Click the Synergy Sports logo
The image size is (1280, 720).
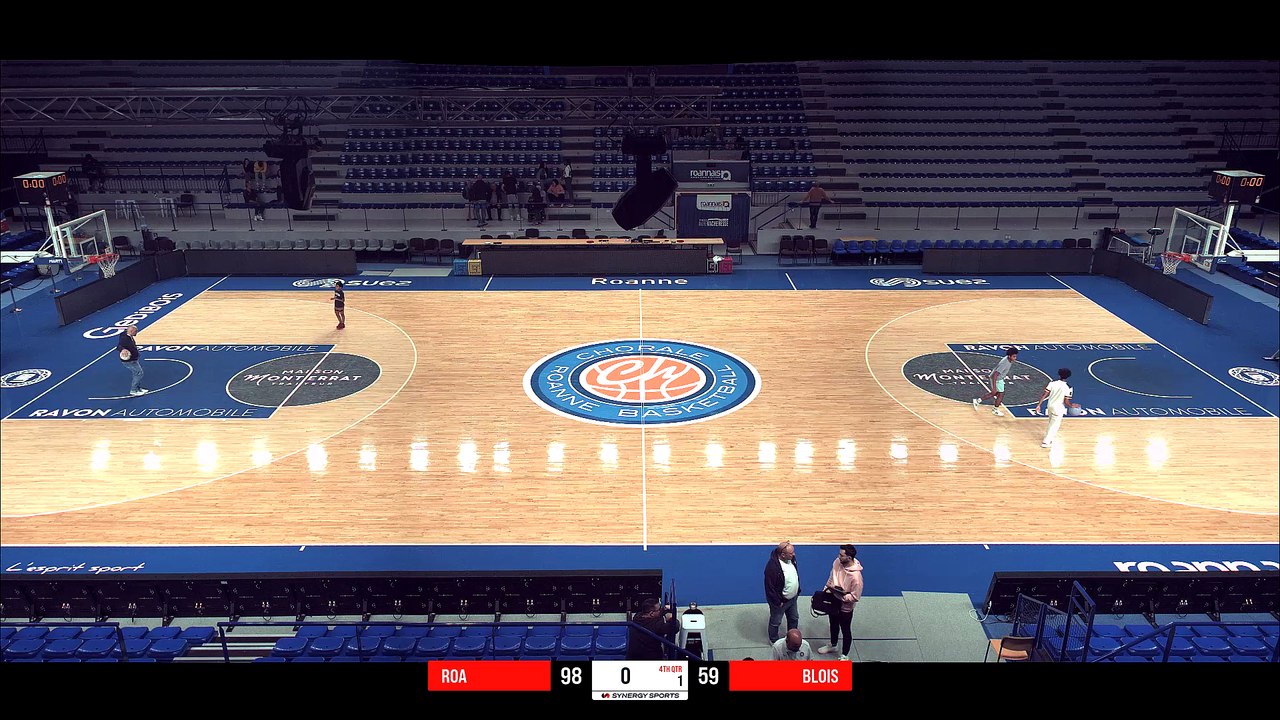[640, 695]
